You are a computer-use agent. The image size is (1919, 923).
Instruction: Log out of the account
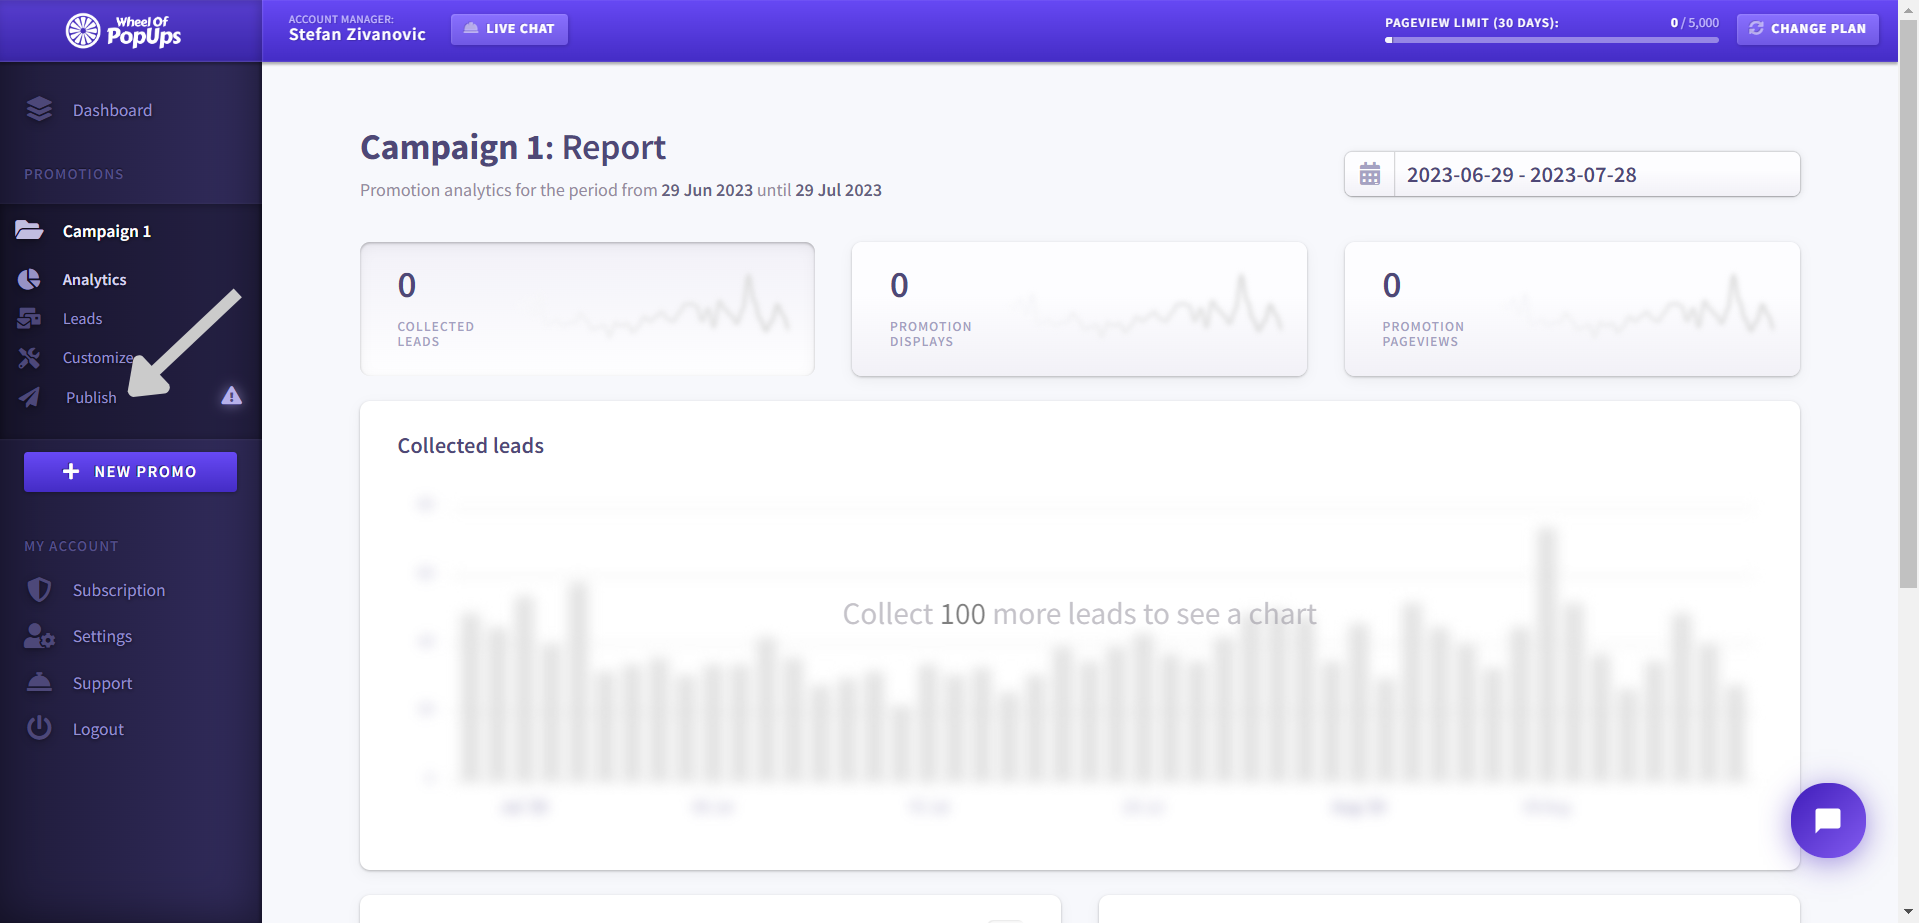pyautogui.click(x=98, y=730)
